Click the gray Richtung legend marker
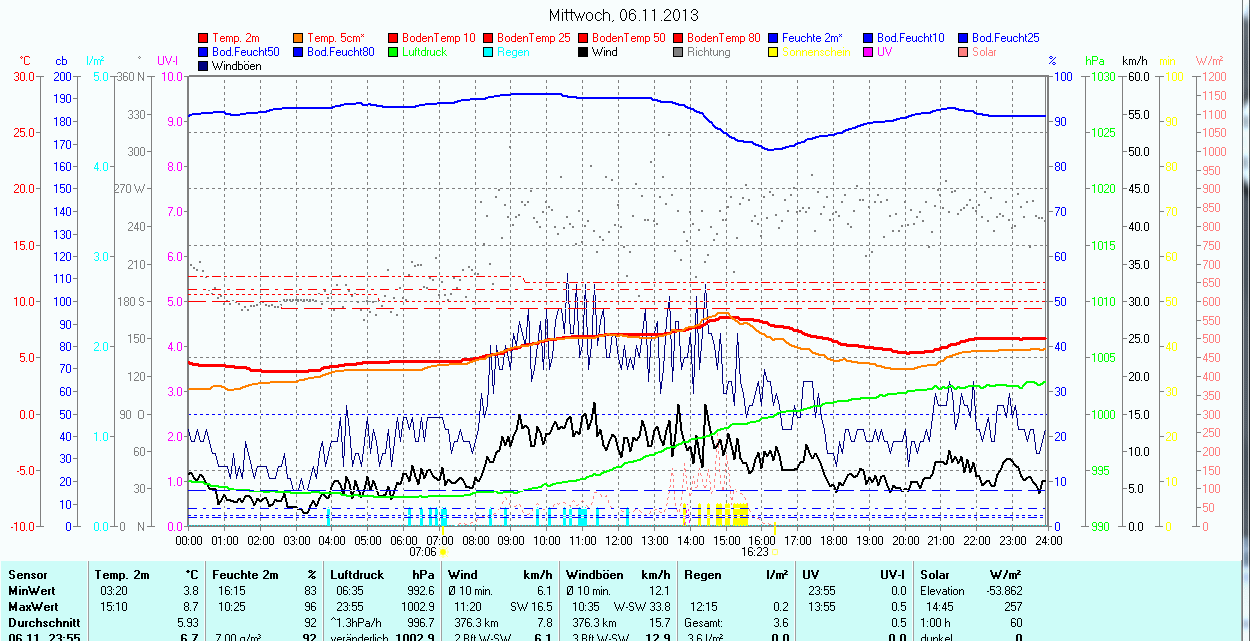Viewport: 1250px width, 641px height. click(x=679, y=52)
